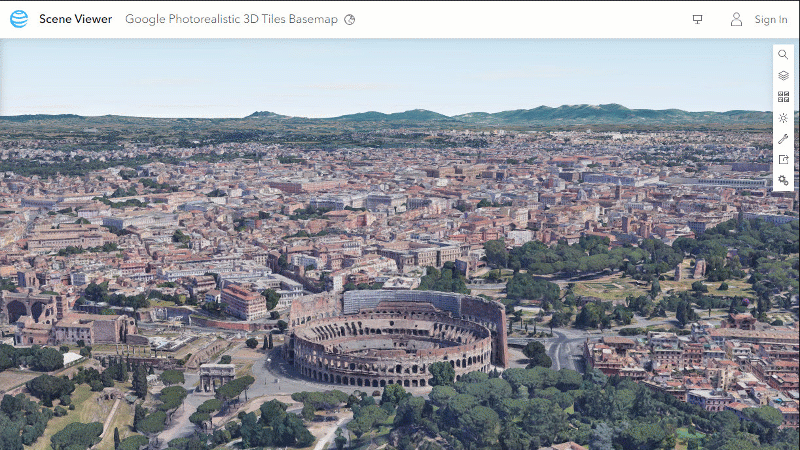Click the Scene Viewer app title

(75, 19)
